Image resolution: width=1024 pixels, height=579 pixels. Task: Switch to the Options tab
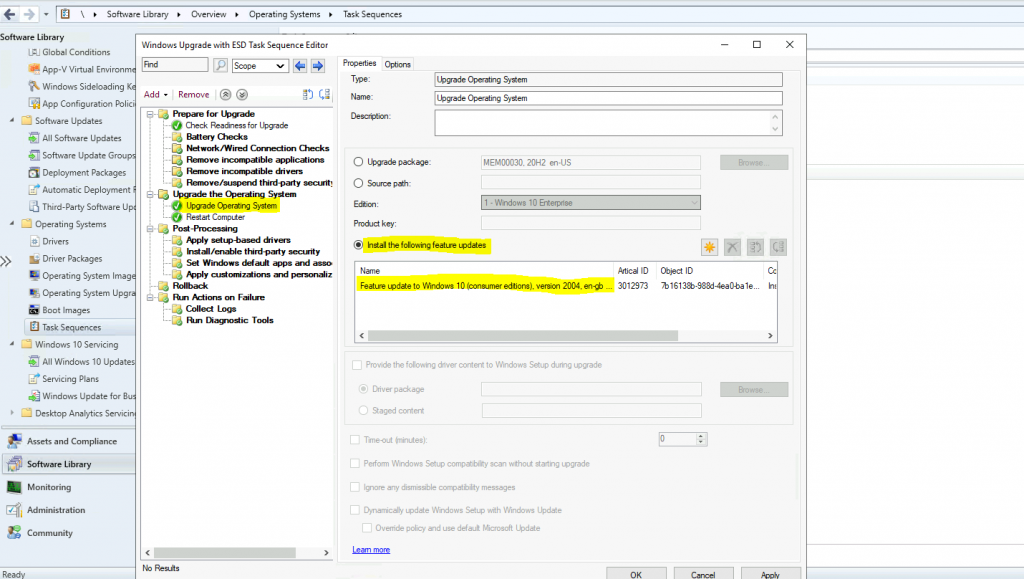coord(397,64)
